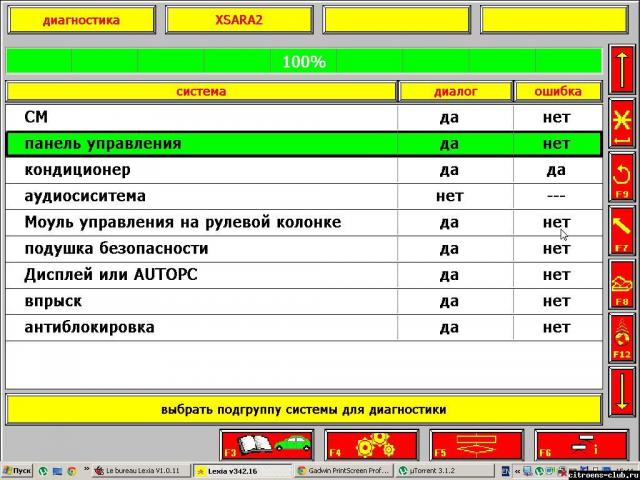Viewport: 640px width, 480px height.
Task: Click the F12 globe button
Action: click(x=622, y=338)
